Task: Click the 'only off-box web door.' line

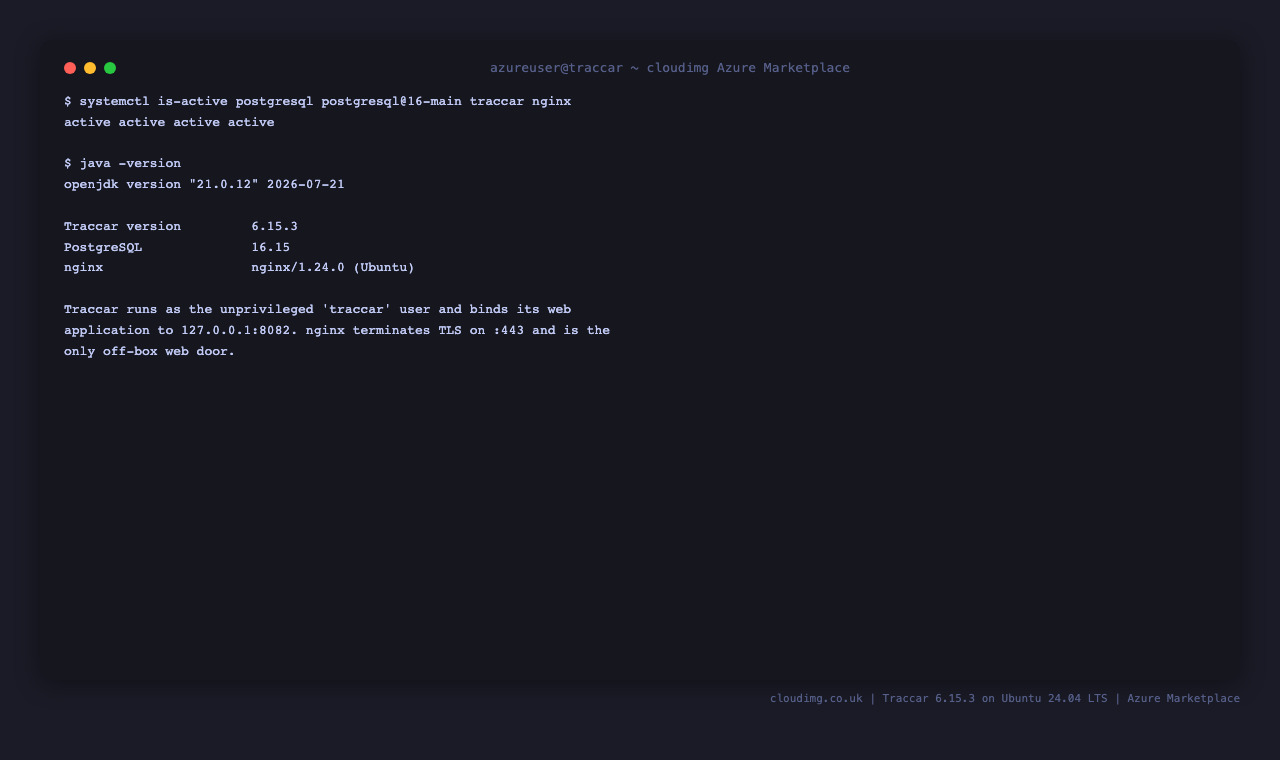Action: [150, 352]
